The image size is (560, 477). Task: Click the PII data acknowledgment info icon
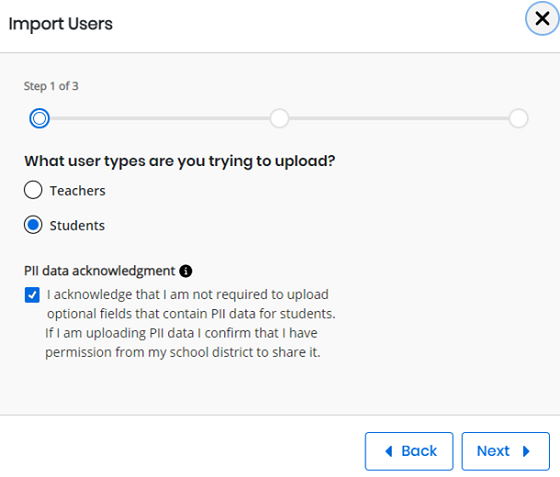point(186,271)
